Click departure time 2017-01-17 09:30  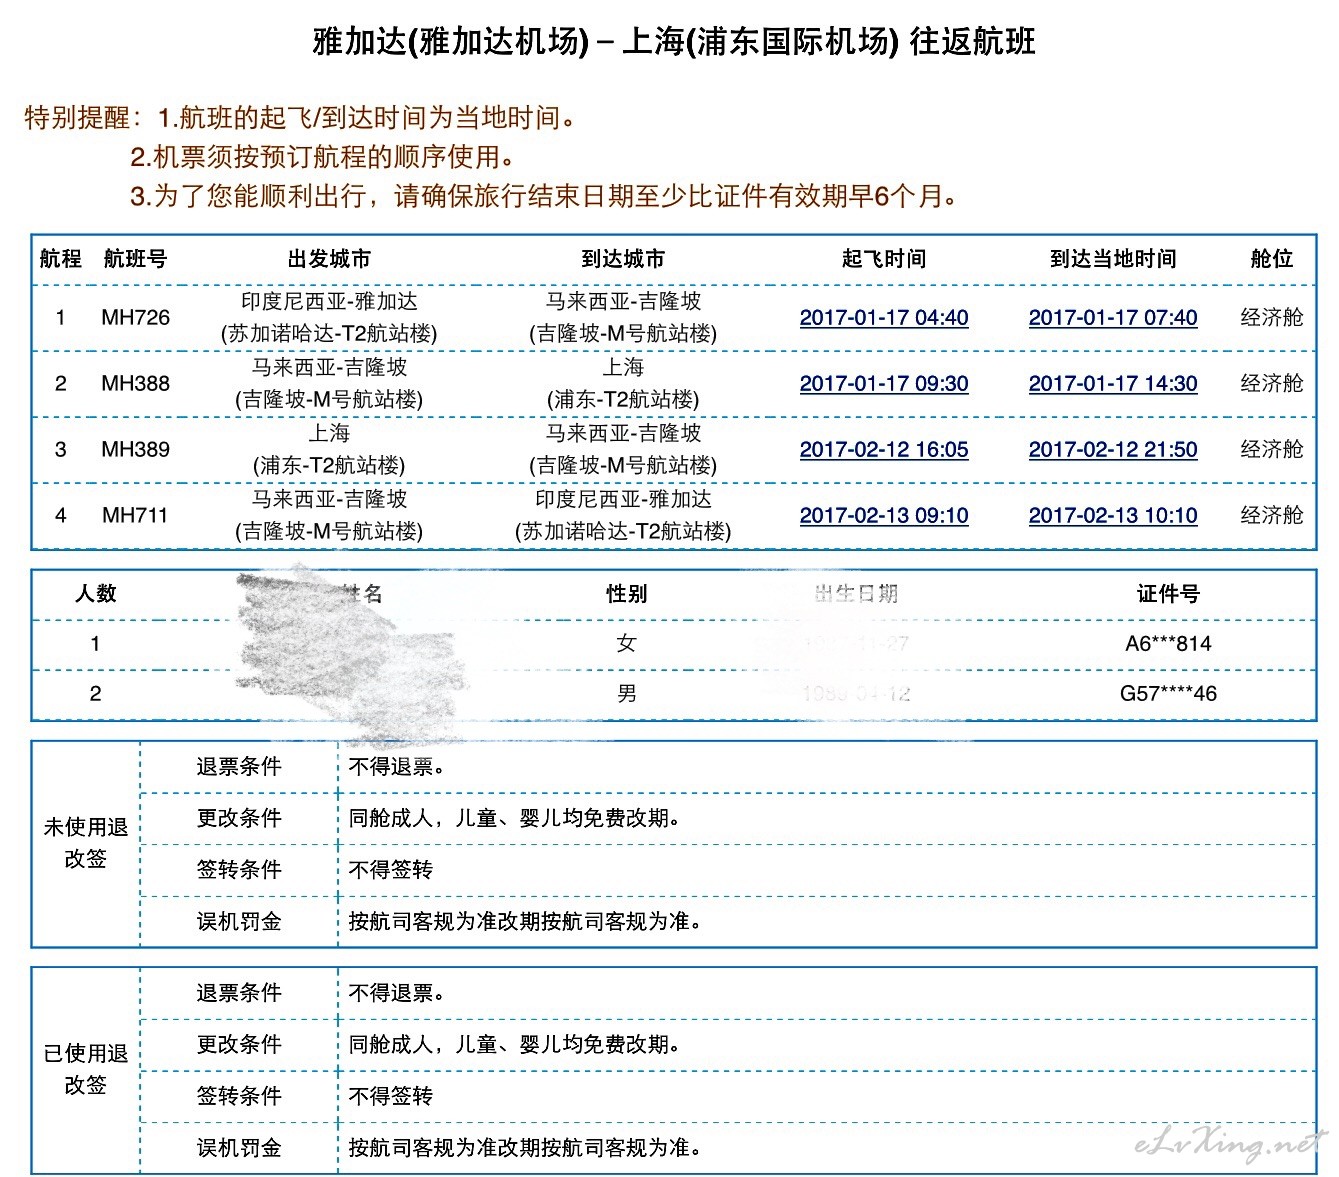[884, 384]
